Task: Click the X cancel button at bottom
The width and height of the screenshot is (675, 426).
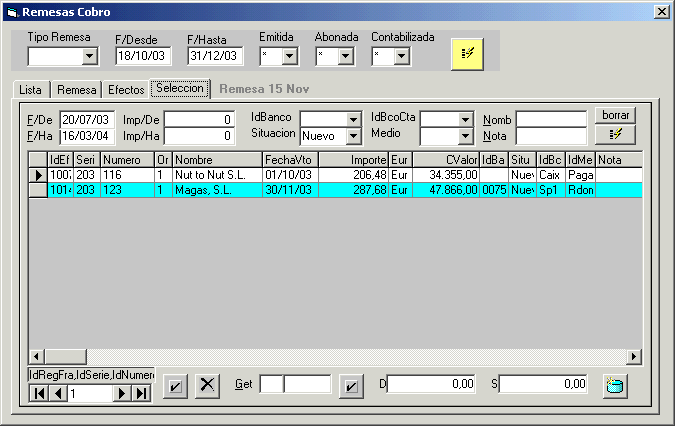Action: pyautogui.click(x=207, y=387)
